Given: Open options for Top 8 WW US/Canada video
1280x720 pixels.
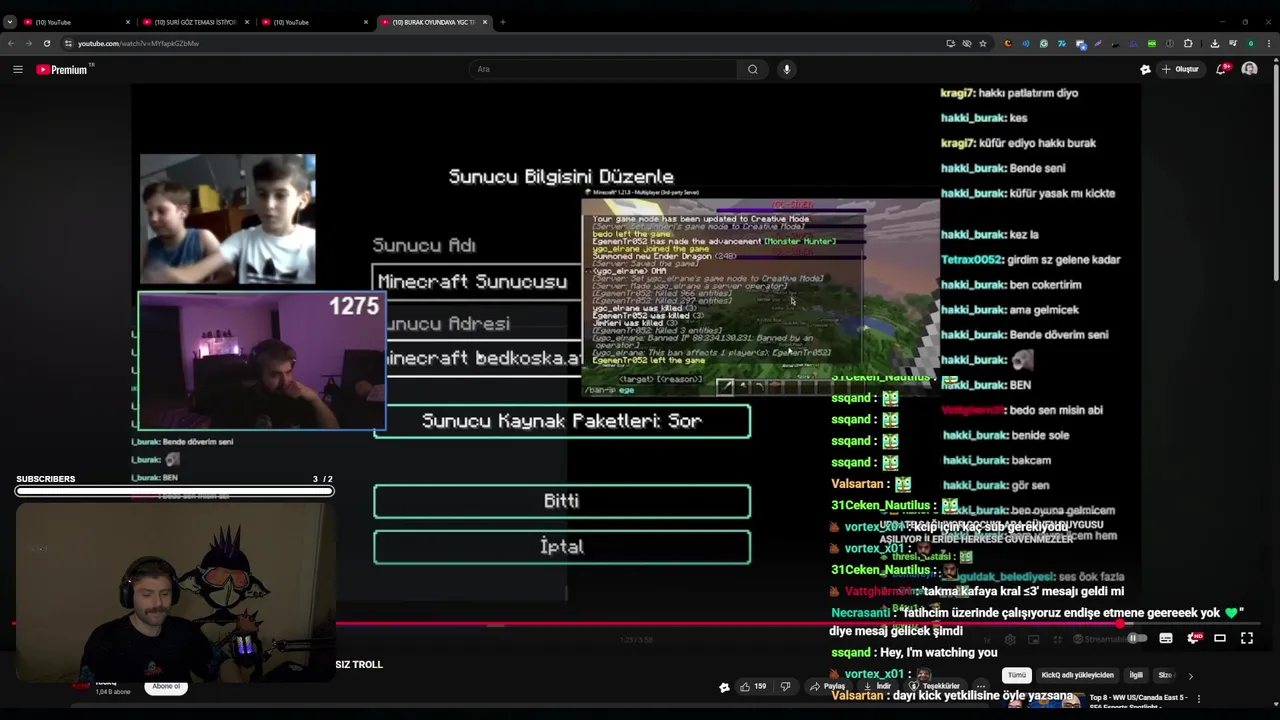Looking at the screenshot, I should click(x=1199, y=698).
